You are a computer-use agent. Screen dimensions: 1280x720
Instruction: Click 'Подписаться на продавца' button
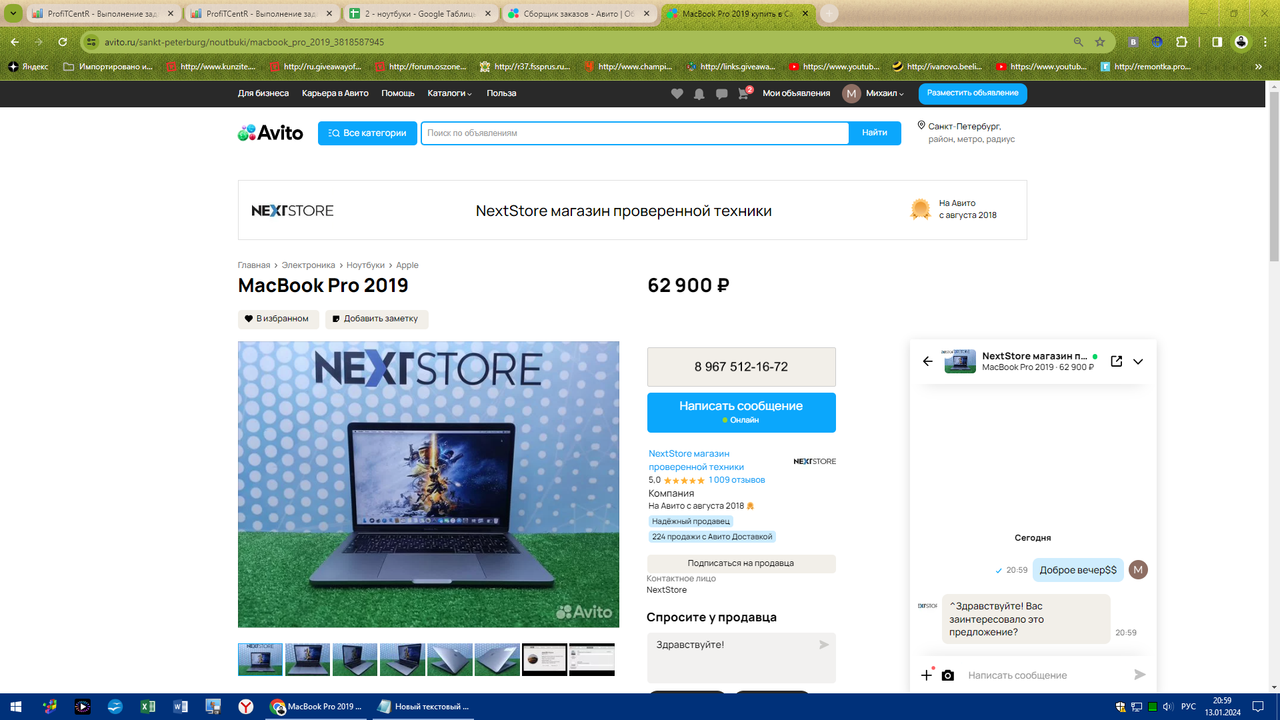point(741,563)
